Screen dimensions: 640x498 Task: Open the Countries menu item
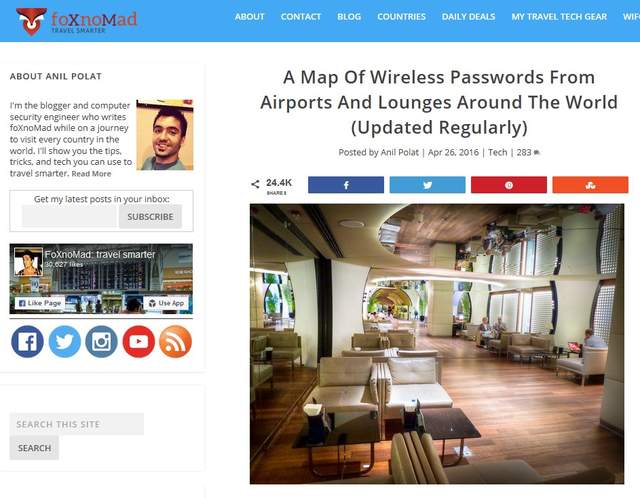tap(401, 17)
